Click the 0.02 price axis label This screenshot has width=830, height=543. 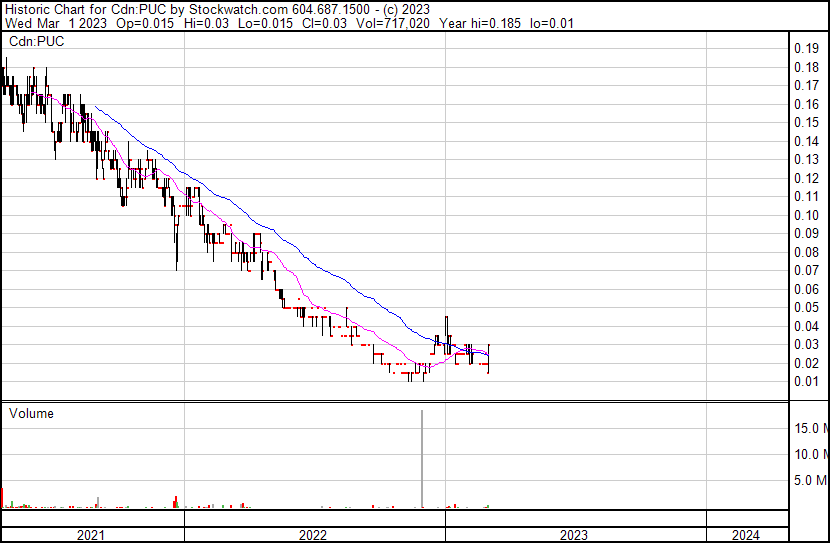806,364
